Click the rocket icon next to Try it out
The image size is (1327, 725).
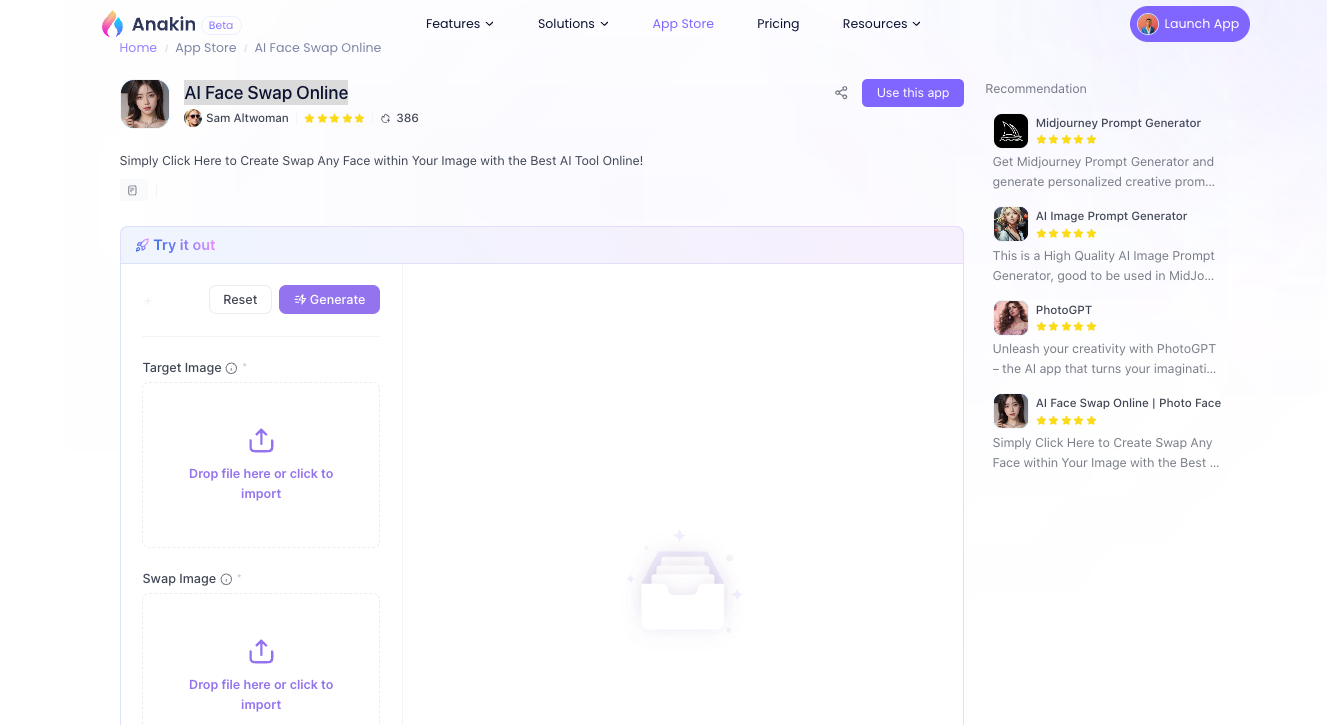(x=142, y=245)
